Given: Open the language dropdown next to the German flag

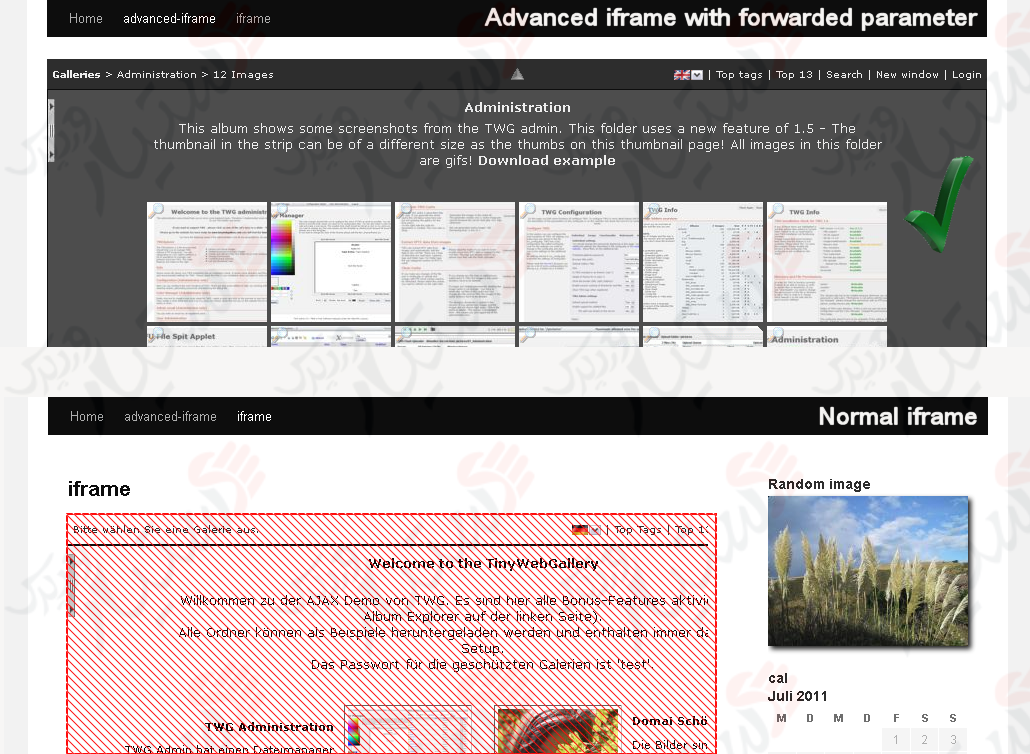Looking at the screenshot, I should [x=594, y=530].
